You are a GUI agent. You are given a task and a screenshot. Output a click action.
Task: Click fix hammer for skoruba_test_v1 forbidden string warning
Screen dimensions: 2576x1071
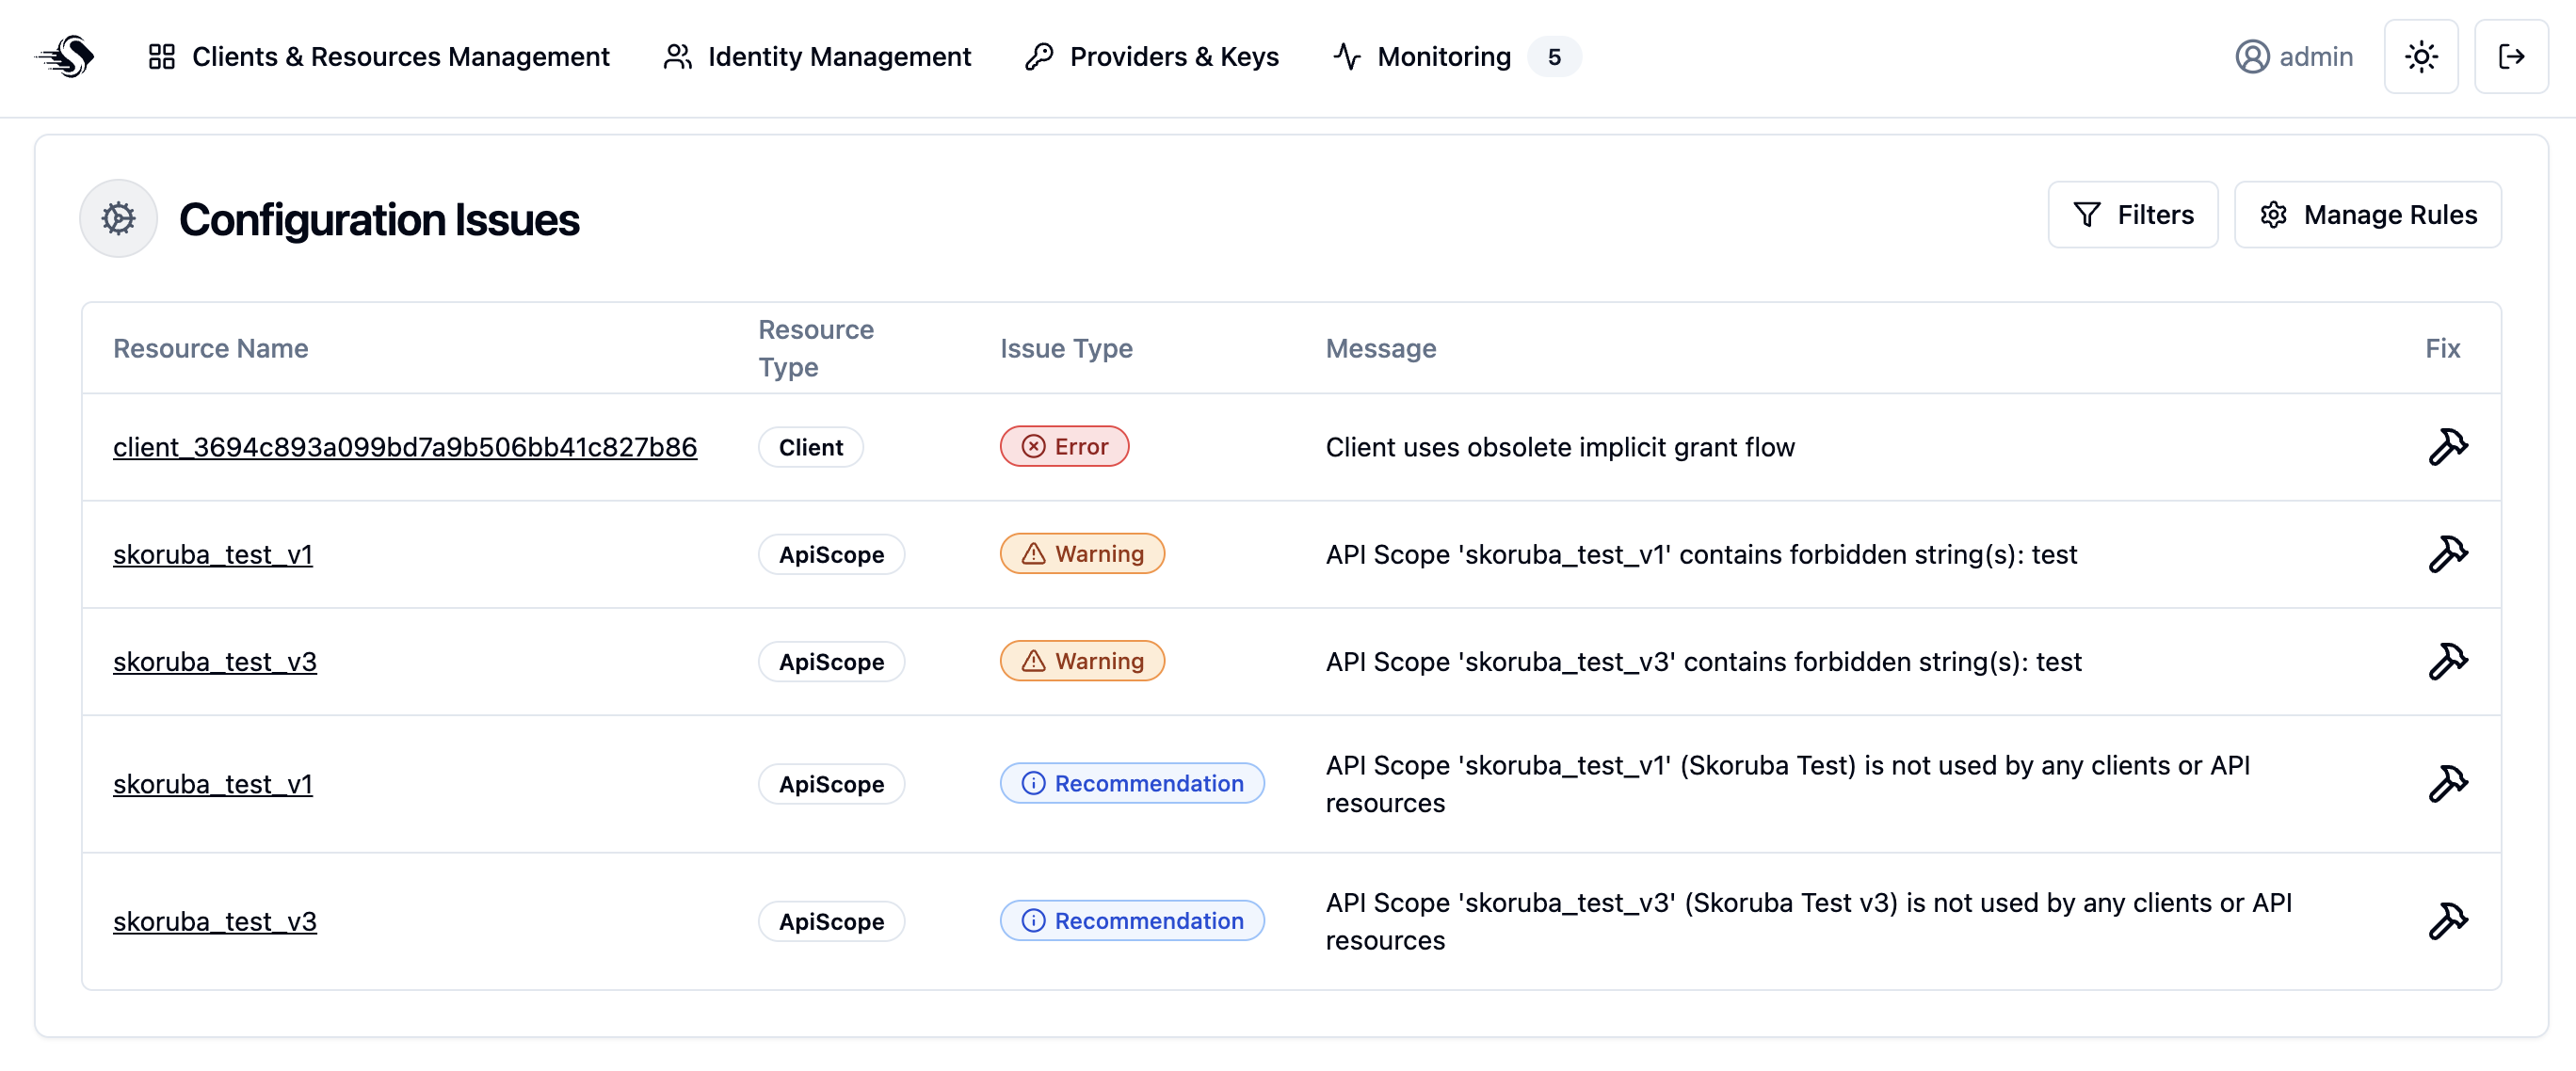coord(2447,554)
